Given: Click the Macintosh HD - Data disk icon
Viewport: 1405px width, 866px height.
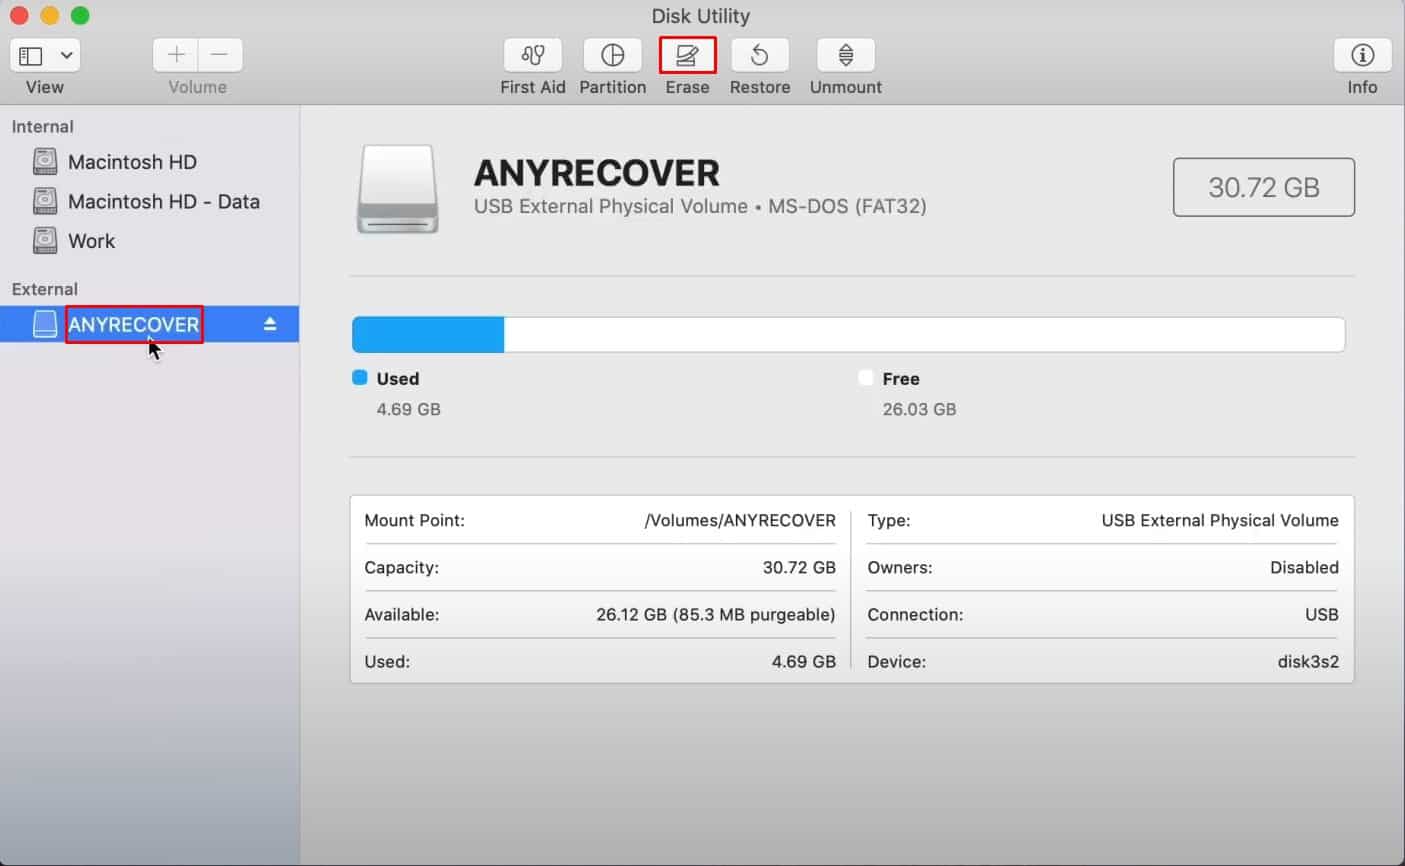Looking at the screenshot, I should point(45,201).
